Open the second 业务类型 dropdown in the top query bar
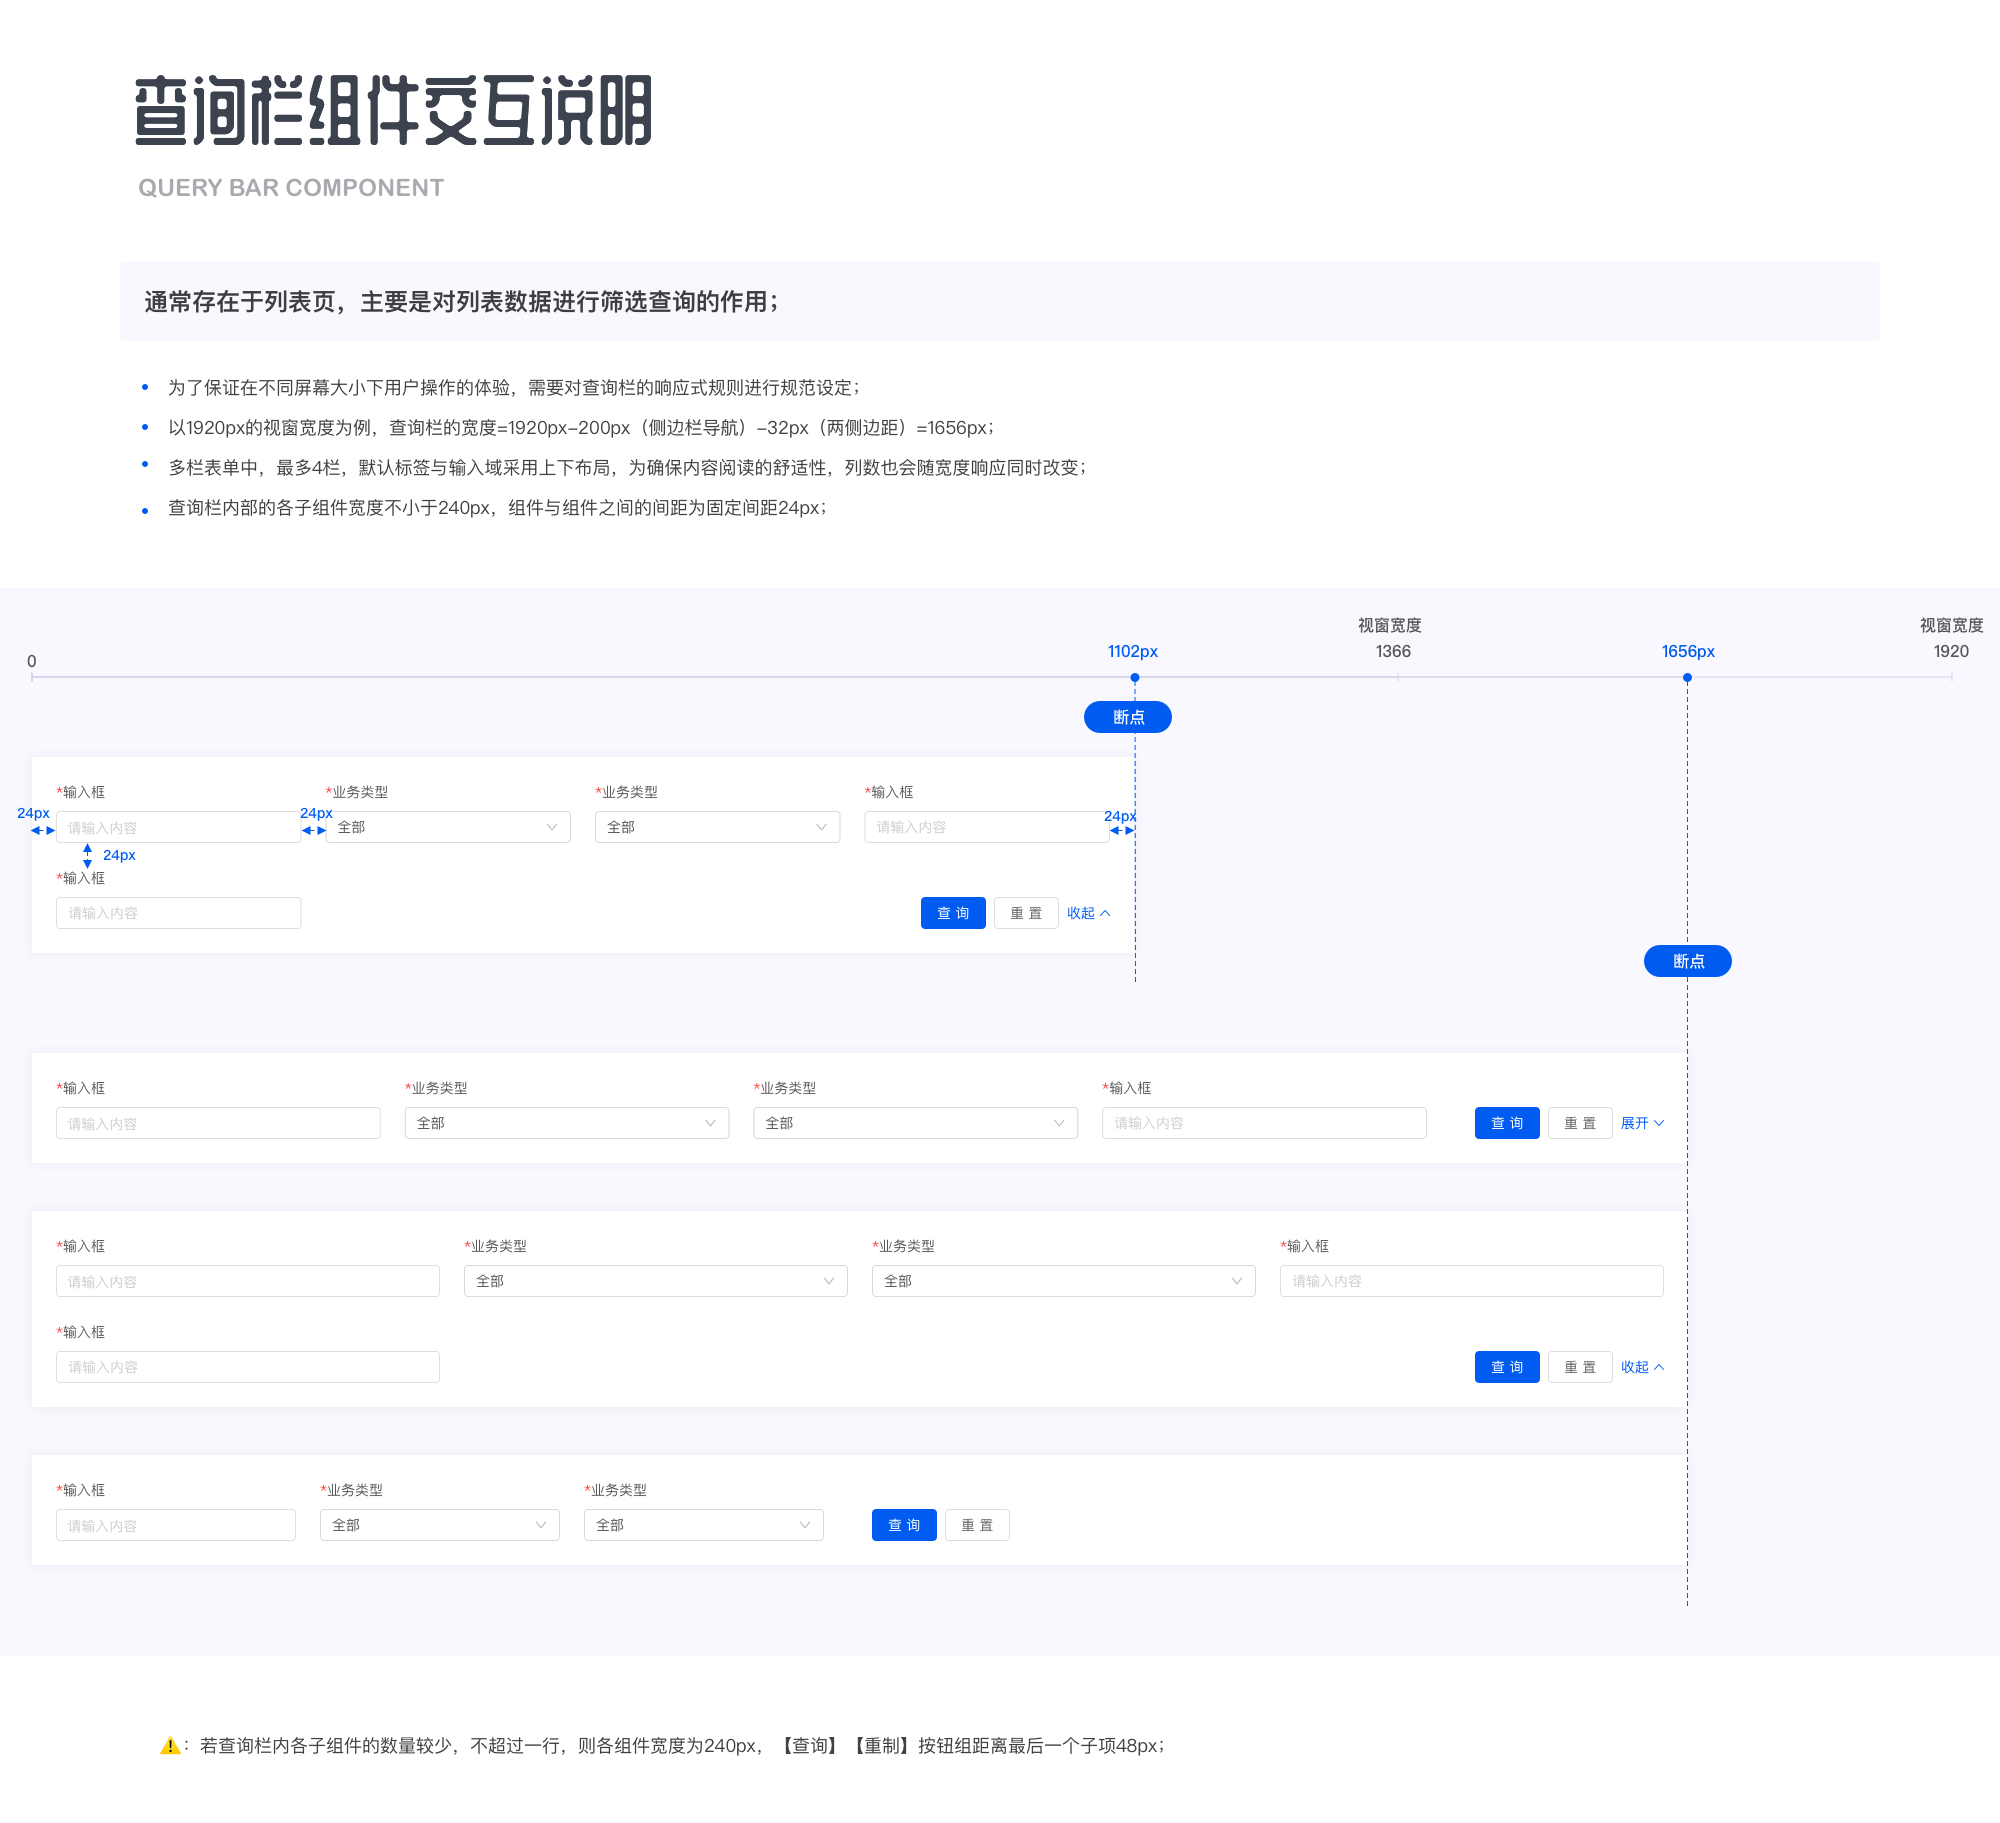Screen dimensions: 2000x1823 click(x=717, y=827)
